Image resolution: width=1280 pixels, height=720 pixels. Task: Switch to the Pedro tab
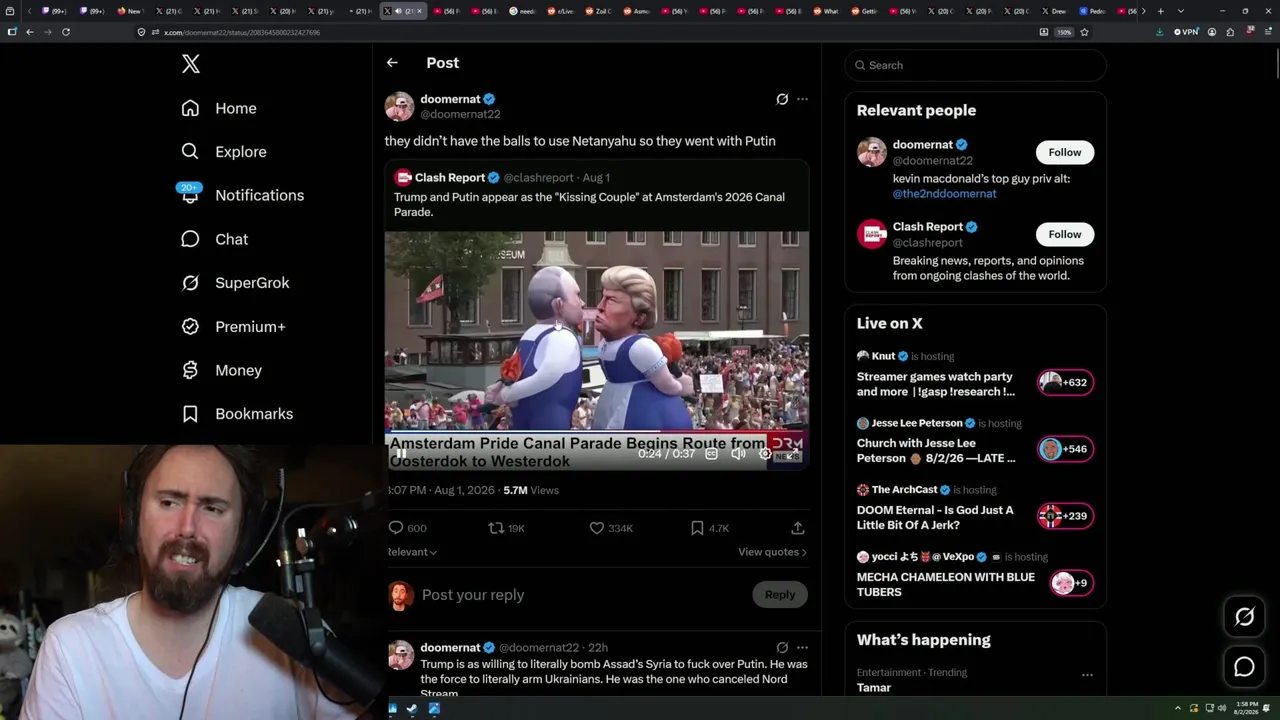pos(1094,11)
